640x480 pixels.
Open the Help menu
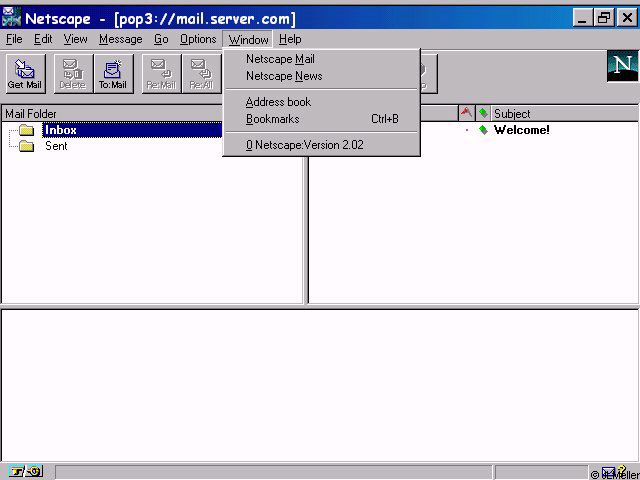click(290, 39)
